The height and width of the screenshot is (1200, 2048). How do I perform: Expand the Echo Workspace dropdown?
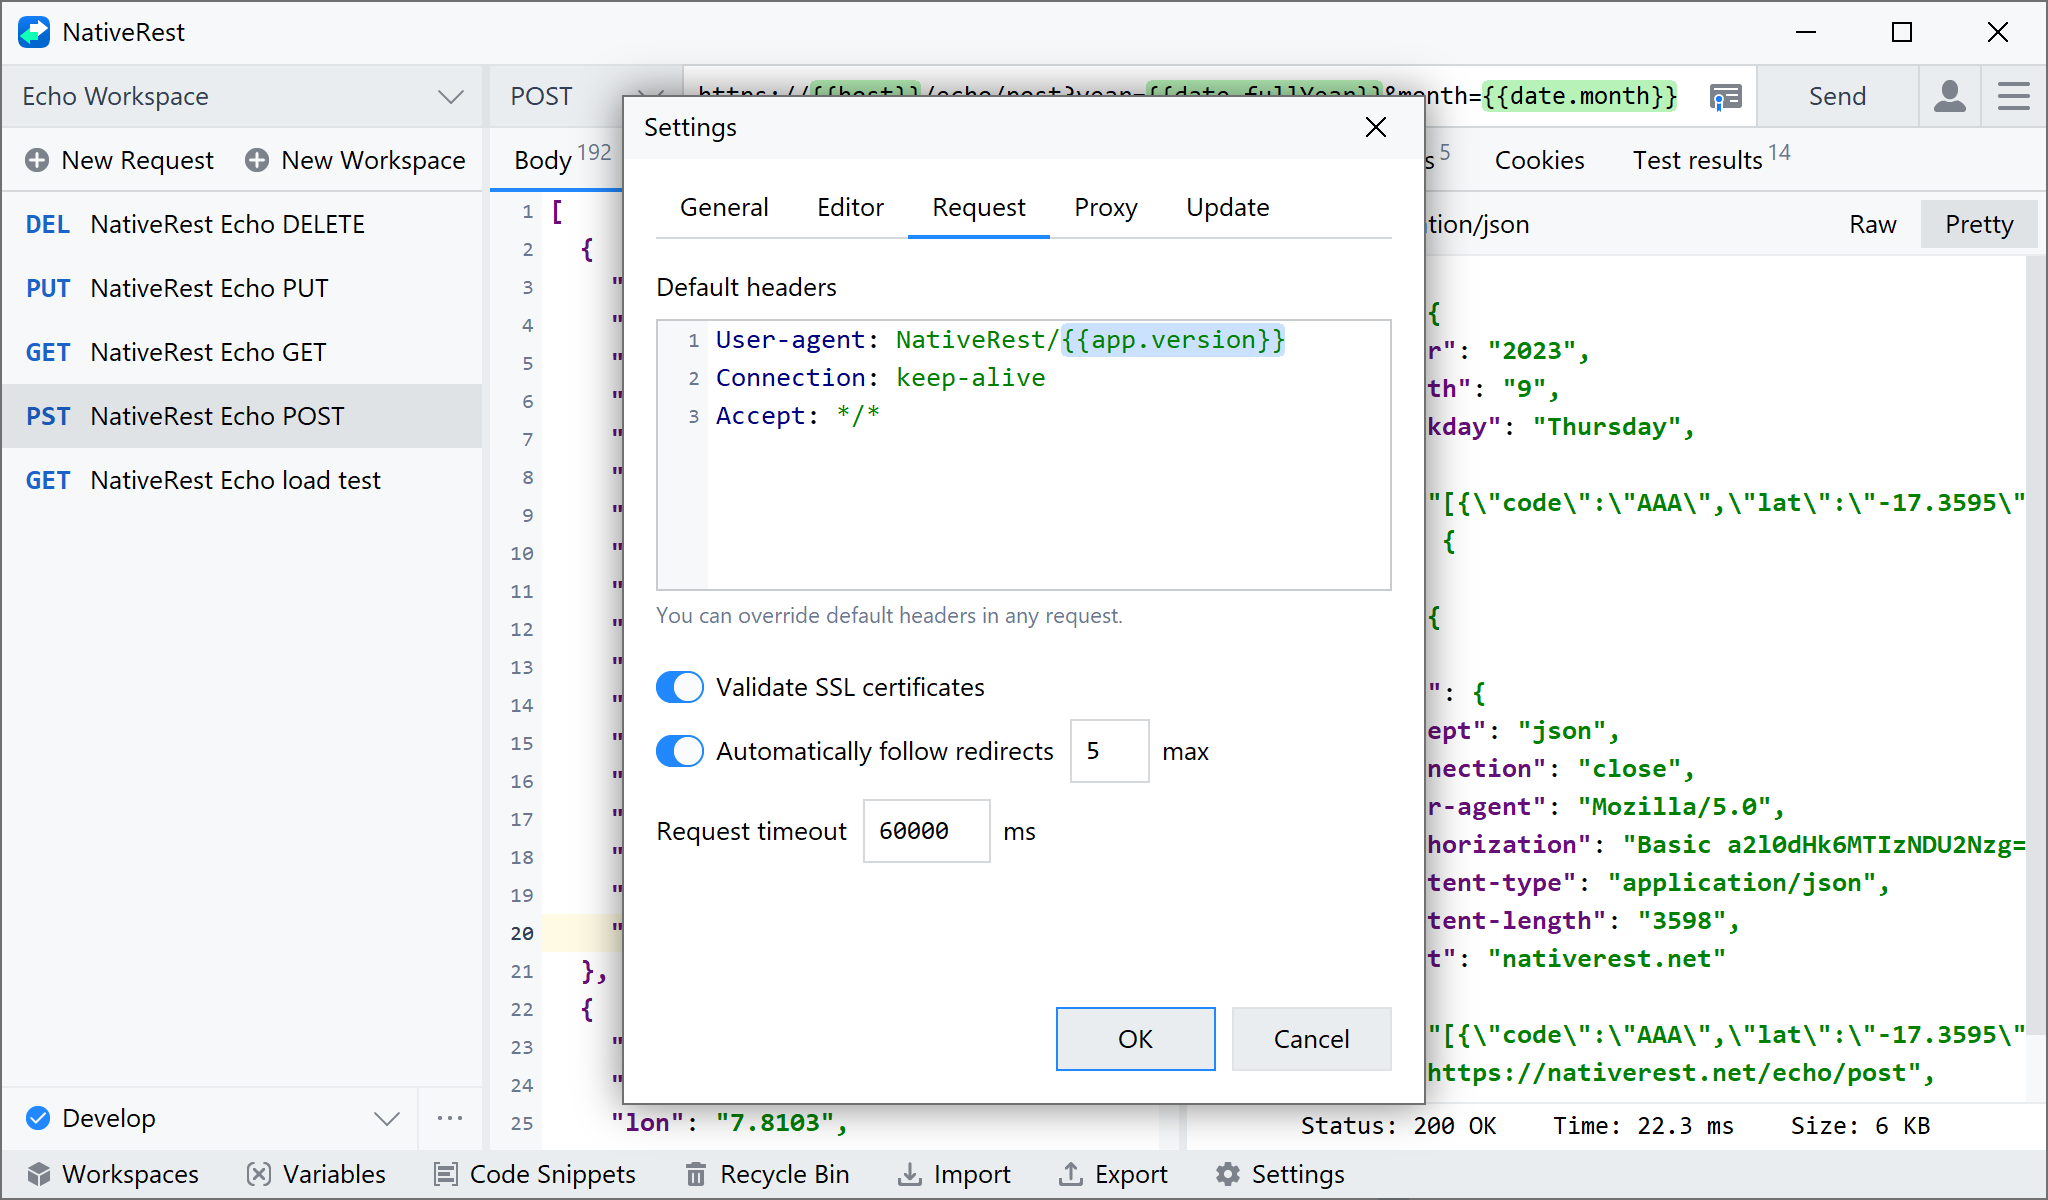point(451,97)
